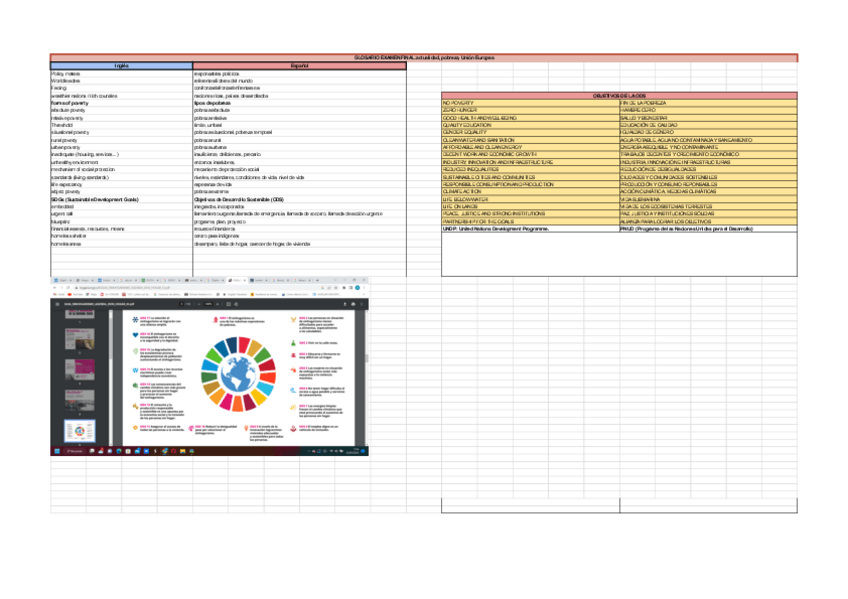The height and width of the screenshot is (599, 848).
Task: Click the Windows Start button in taskbar
Action: (x=56, y=451)
